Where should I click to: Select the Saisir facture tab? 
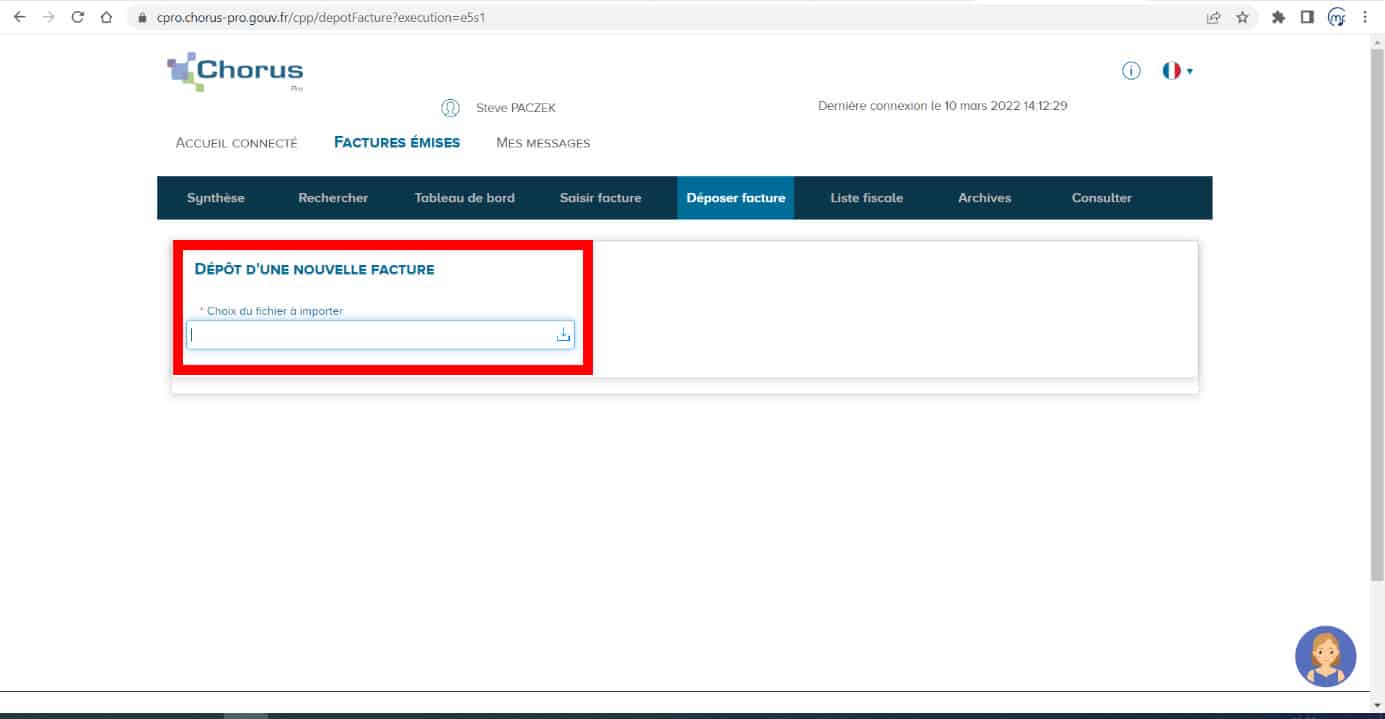pos(600,198)
